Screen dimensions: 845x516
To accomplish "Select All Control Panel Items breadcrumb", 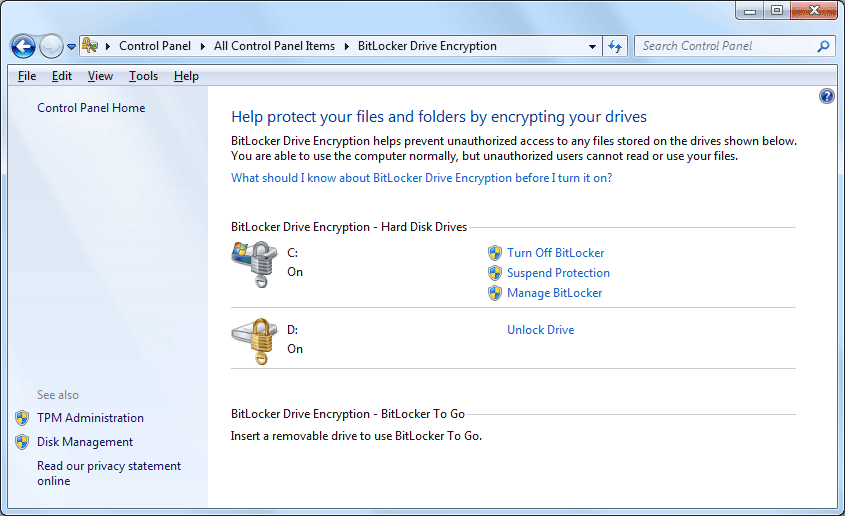I will click(274, 46).
